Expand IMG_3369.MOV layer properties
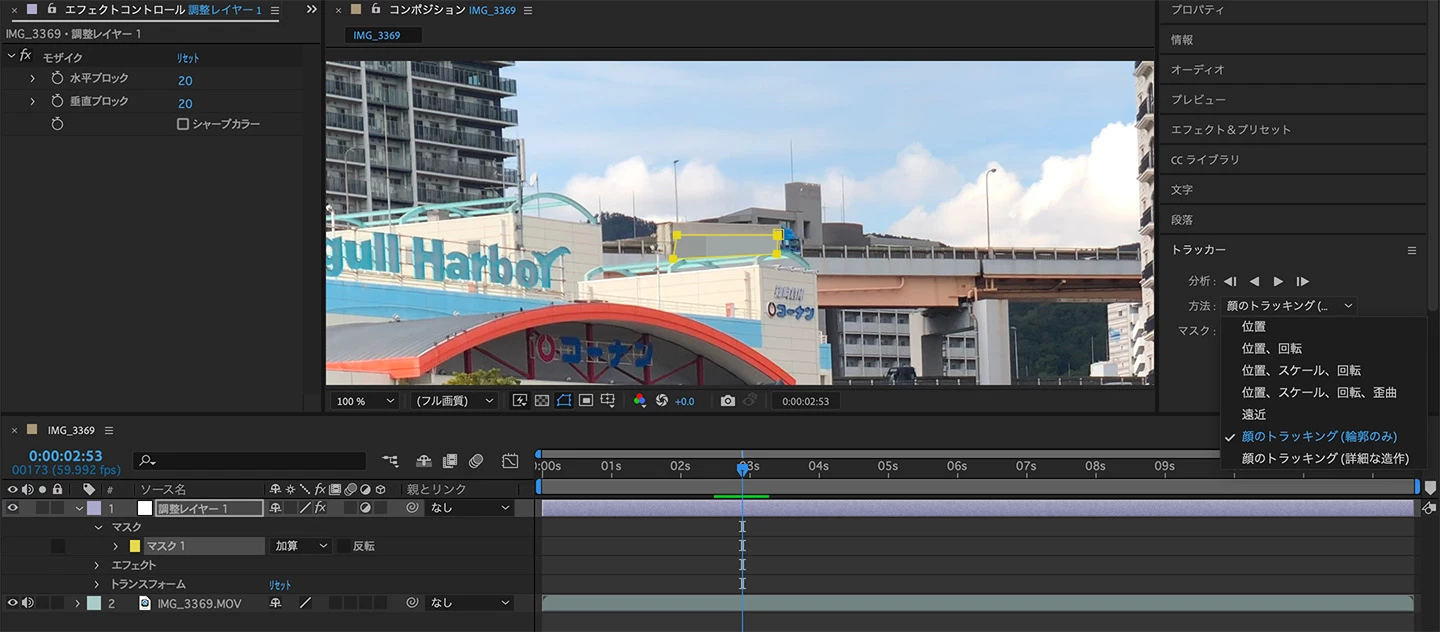Viewport: 1440px width, 632px height. 77,603
